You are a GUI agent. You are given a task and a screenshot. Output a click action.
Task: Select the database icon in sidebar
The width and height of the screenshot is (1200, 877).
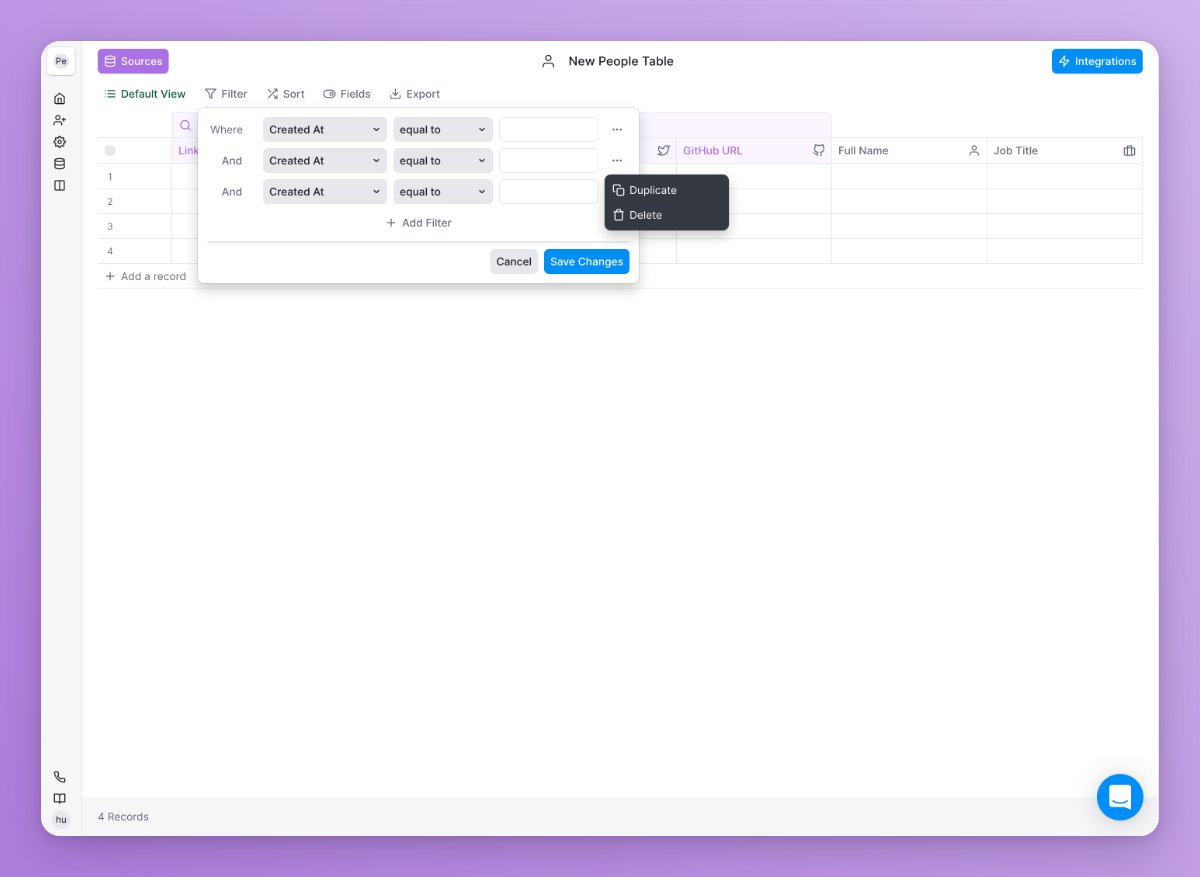[60, 164]
